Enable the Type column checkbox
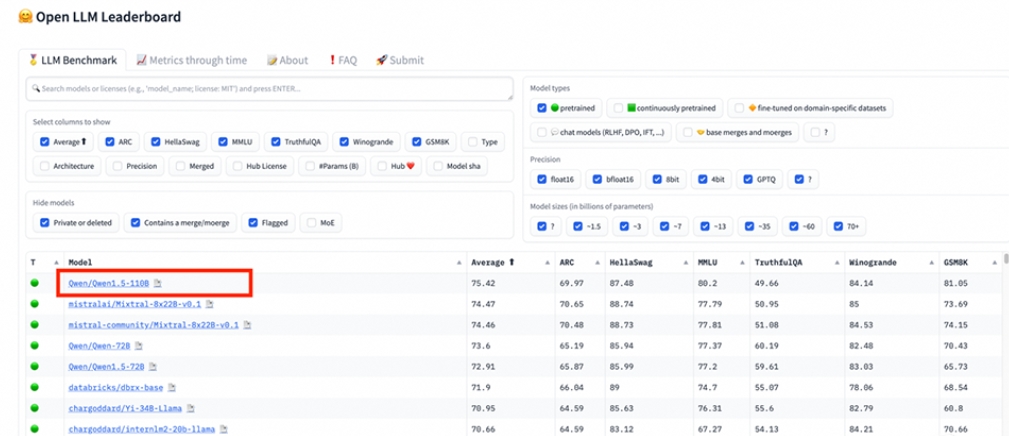Viewport: 1009px width, 436px height. [x=474, y=142]
